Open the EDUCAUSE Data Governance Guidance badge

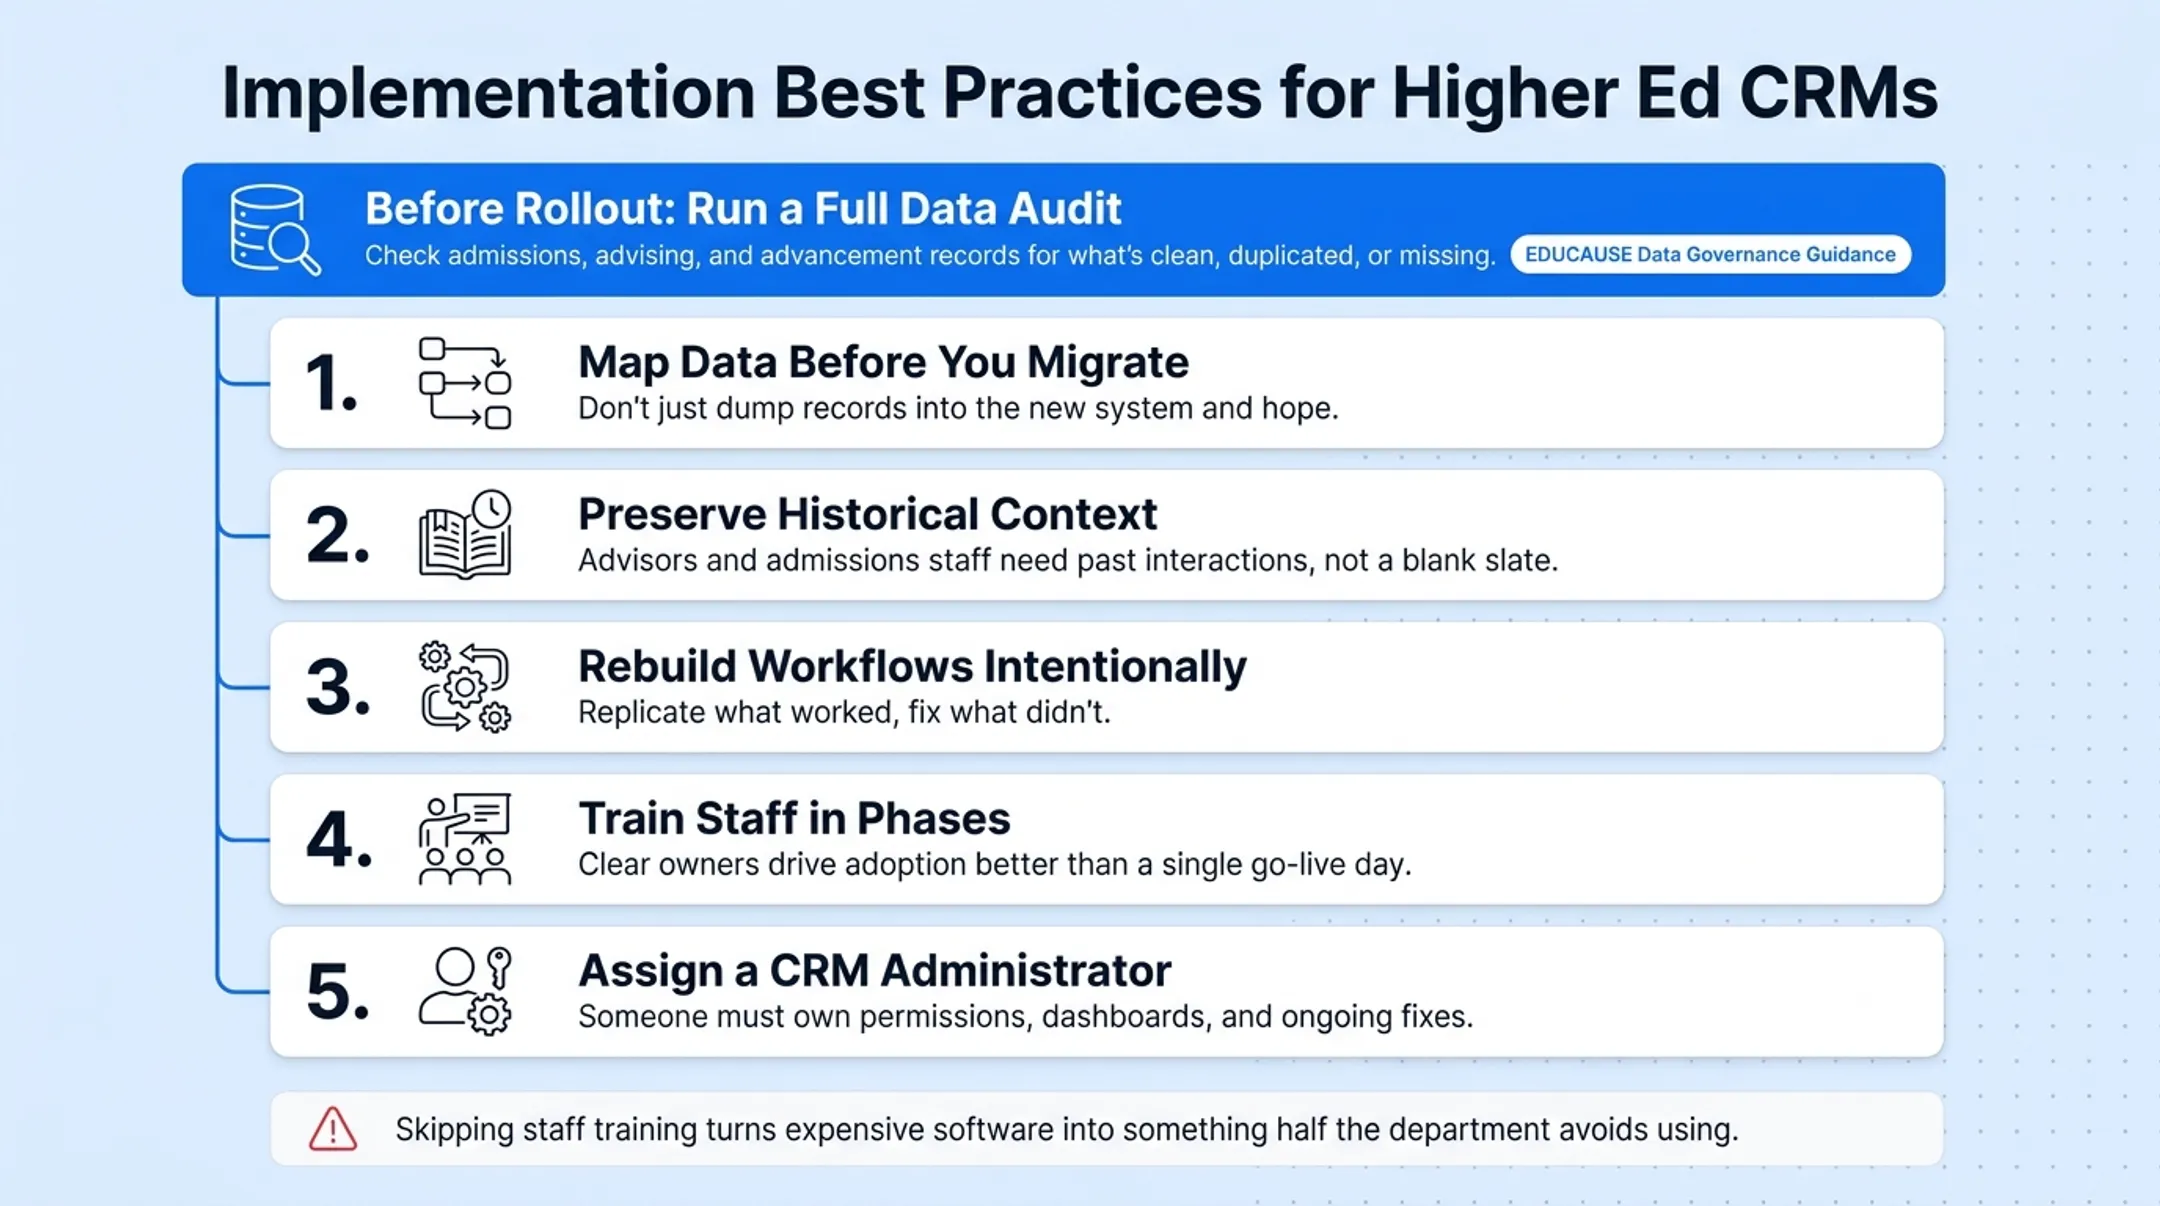(x=1710, y=254)
